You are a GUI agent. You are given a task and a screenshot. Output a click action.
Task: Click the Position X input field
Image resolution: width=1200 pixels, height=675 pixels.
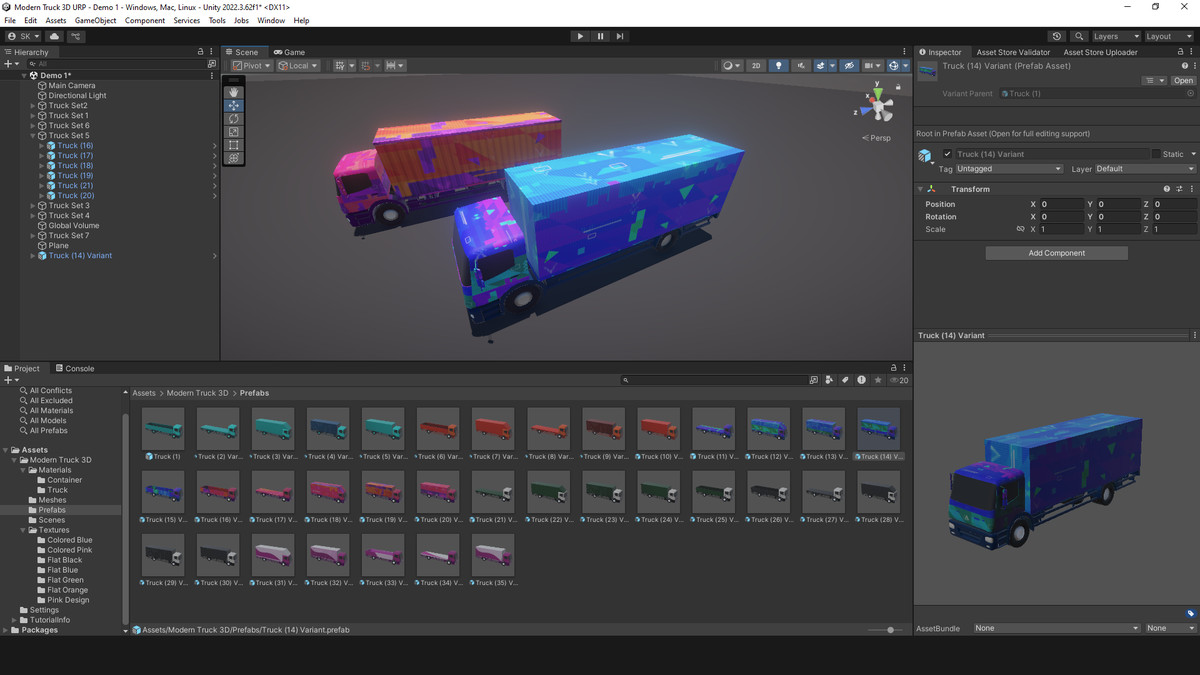coord(1061,204)
